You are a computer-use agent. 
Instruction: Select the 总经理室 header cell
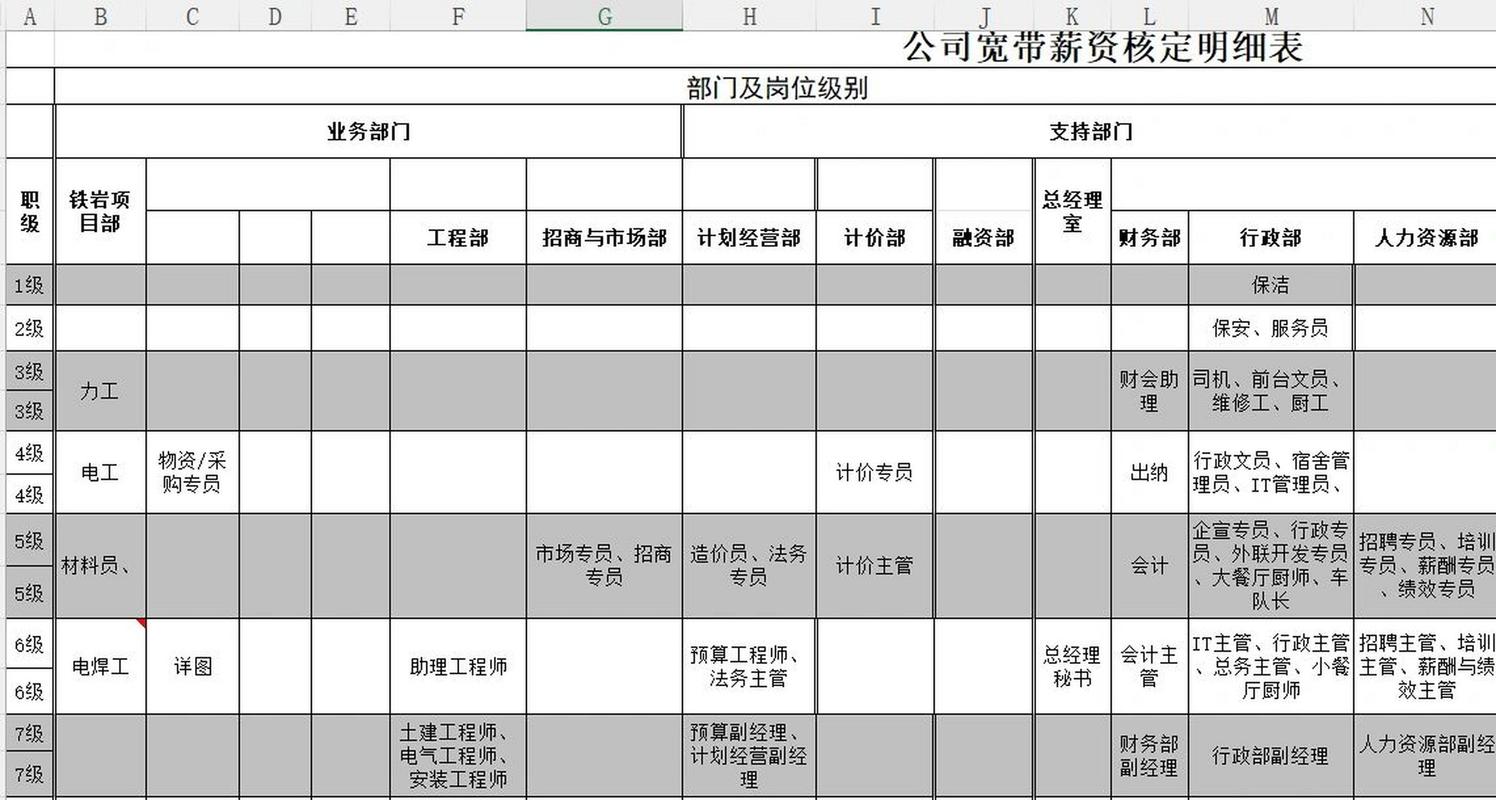coord(1072,211)
